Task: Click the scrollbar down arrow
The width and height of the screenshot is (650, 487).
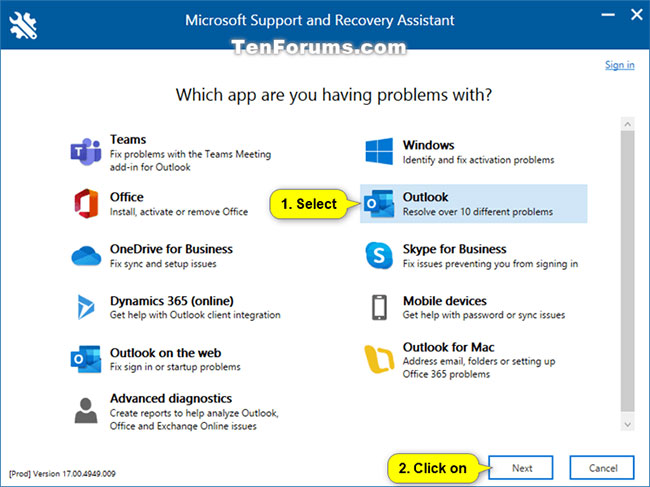Action: coord(628,424)
